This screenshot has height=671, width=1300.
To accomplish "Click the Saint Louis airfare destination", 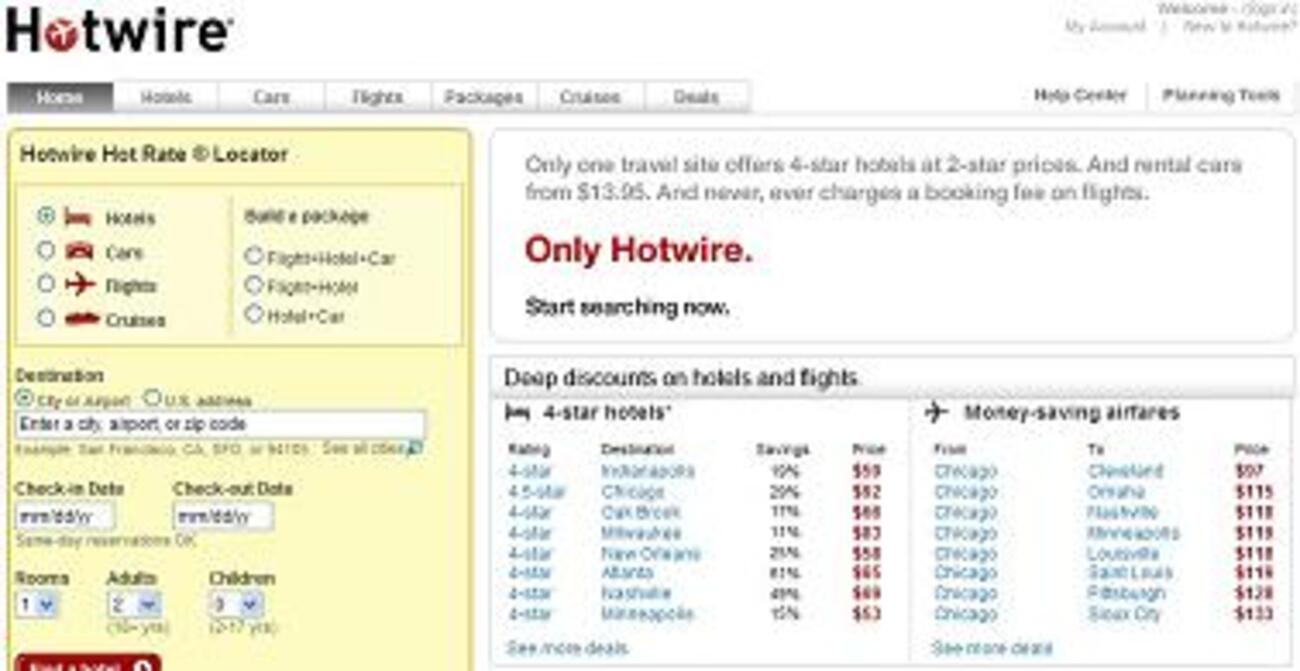I will (1131, 573).
